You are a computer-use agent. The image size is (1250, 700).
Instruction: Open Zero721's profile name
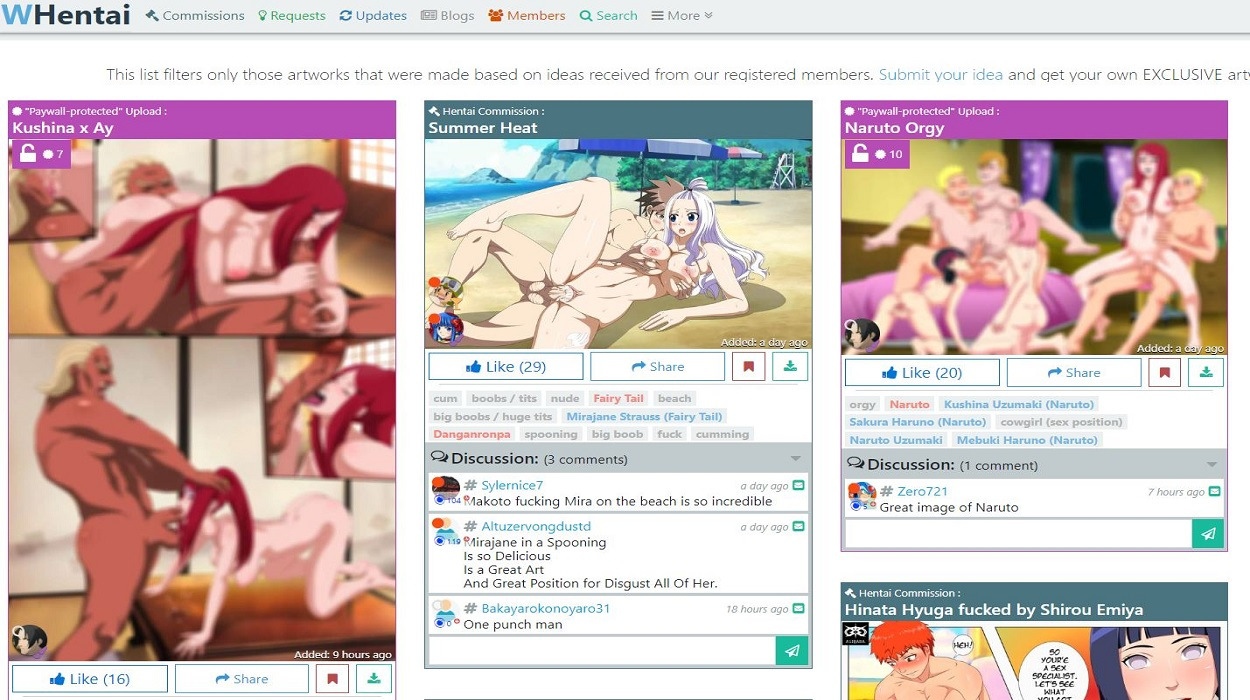[x=922, y=492]
